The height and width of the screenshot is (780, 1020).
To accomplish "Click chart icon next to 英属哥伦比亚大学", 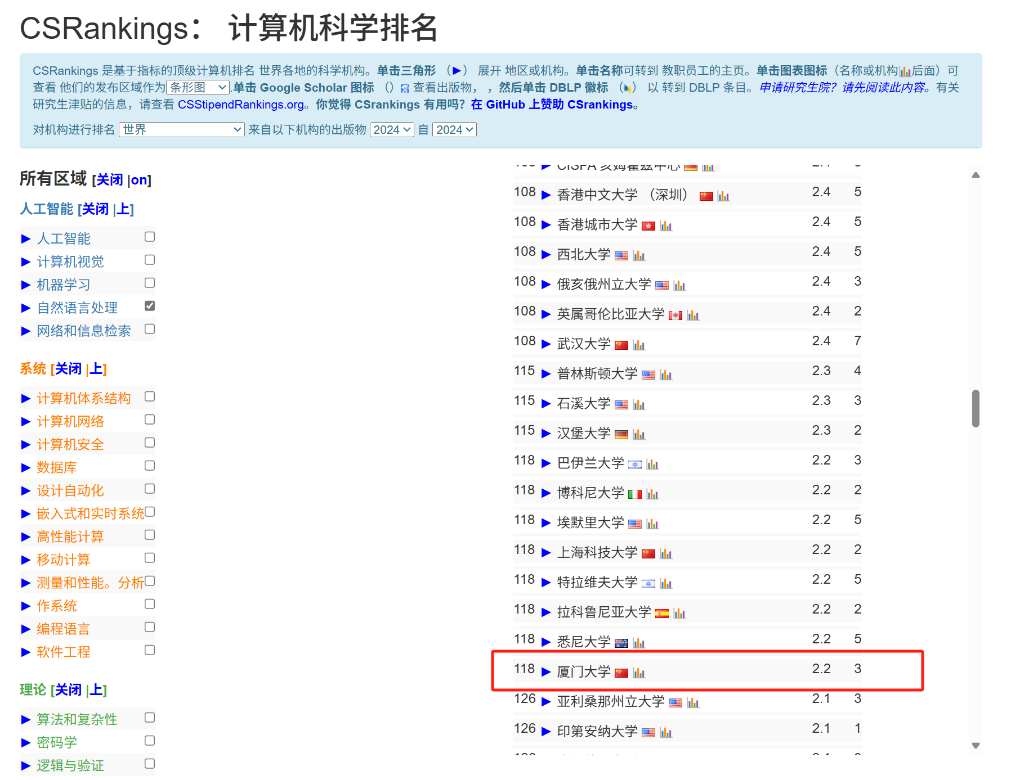I will click(693, 315).
